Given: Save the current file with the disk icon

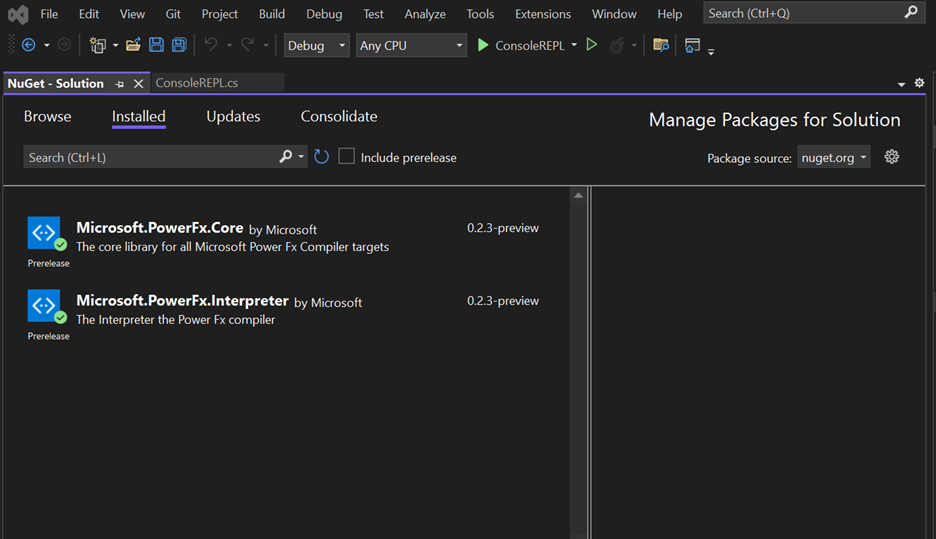Looking at the screenshot, I should (156, 45).
